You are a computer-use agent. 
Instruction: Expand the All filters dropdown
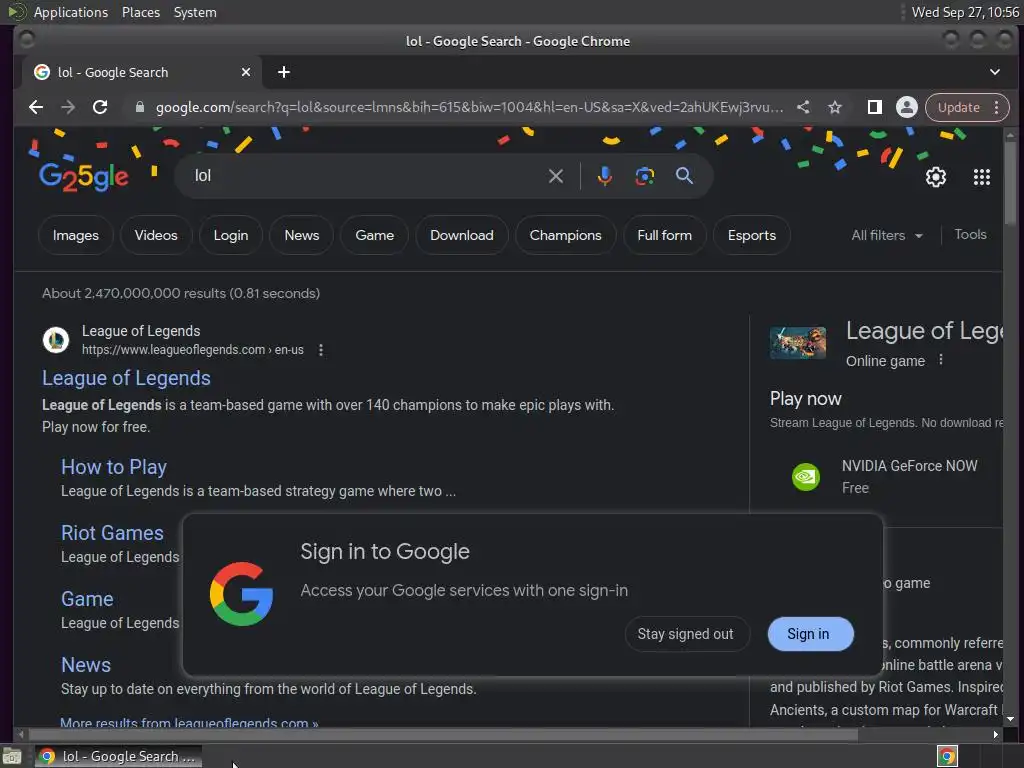click(x=887, y=235)
